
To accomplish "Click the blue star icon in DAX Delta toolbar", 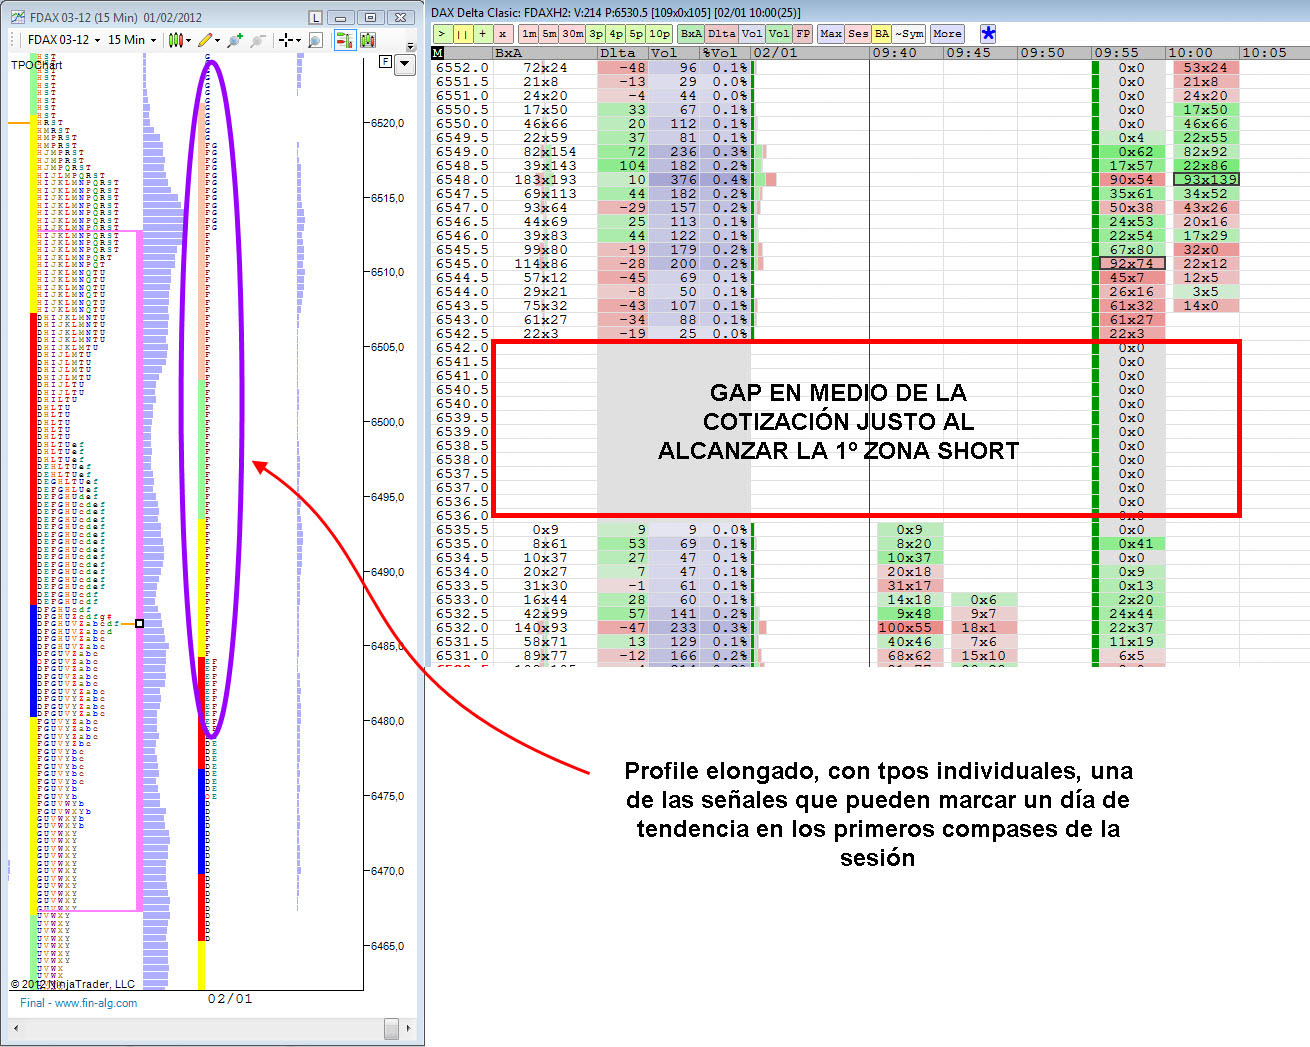I will (988, 34).
